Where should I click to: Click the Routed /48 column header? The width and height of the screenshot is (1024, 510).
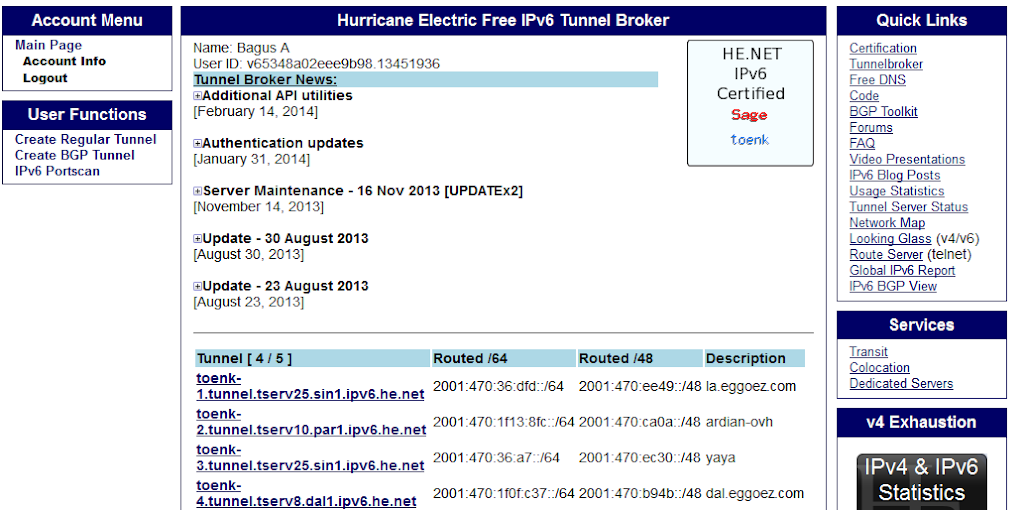point(640,359)
